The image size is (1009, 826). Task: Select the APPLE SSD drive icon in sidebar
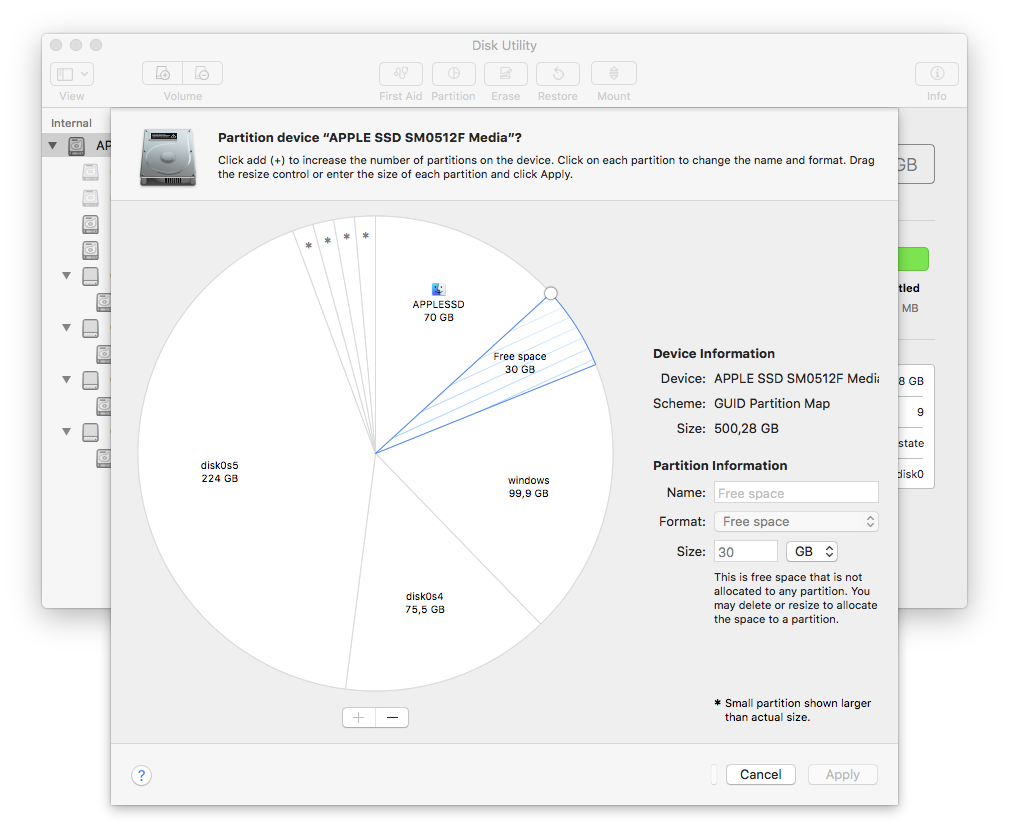pyautogui.click(x=77, y=146)
